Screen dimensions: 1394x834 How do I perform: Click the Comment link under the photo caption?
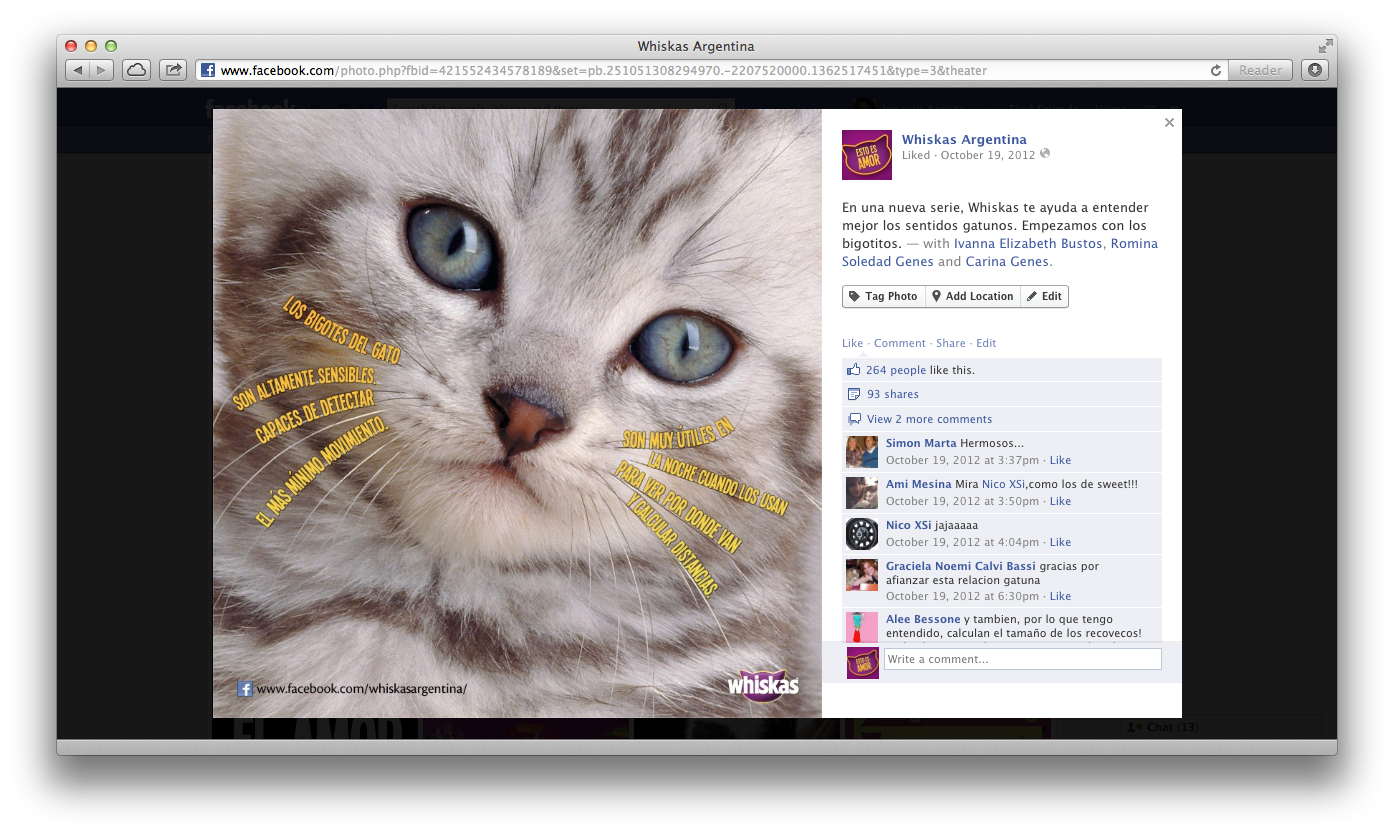pyautogui.click(x=900, y=343)
